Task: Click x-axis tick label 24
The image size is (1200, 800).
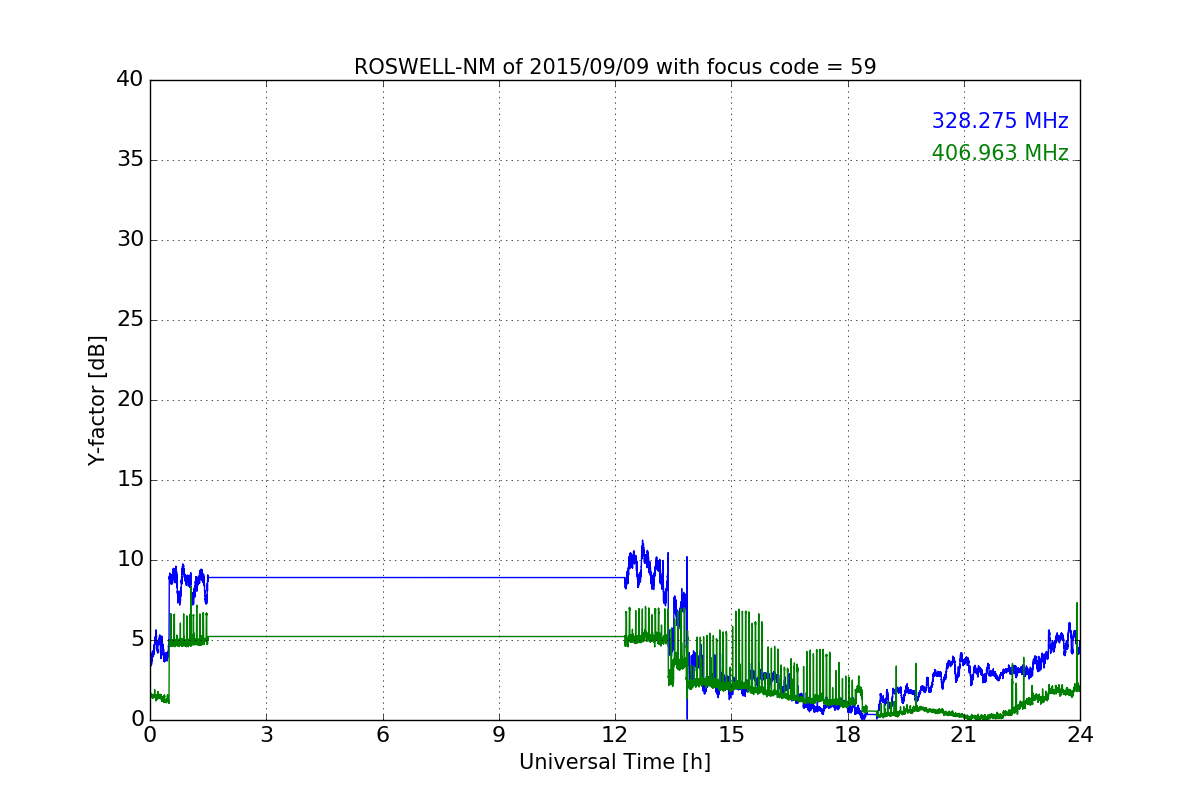Action: [x=1080, y=734]
